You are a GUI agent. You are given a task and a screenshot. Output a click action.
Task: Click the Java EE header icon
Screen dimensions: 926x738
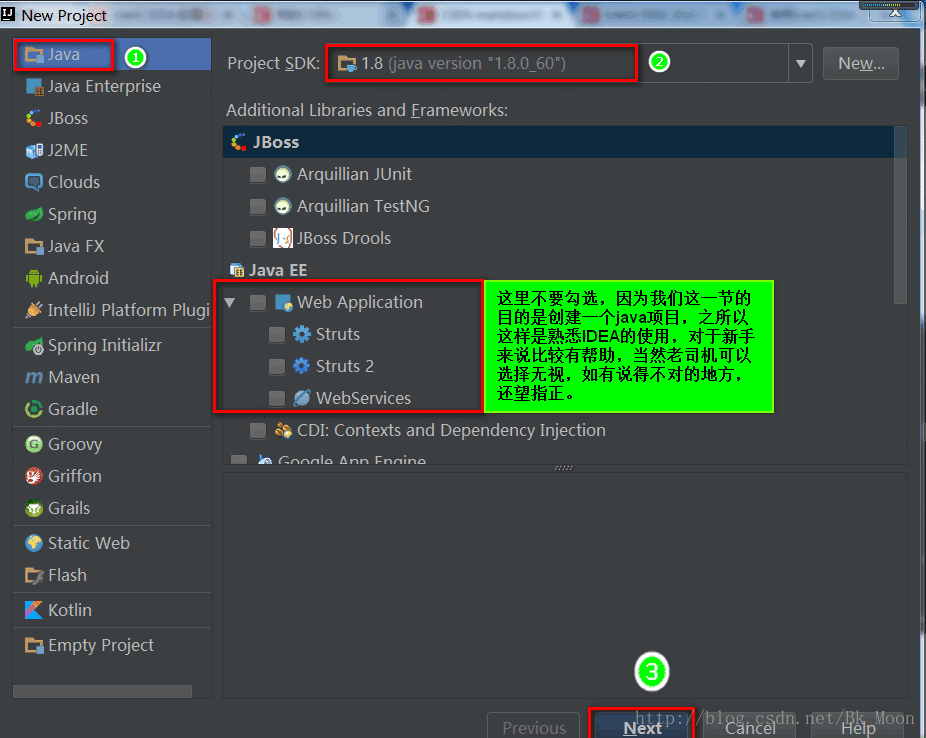(237, 270)
